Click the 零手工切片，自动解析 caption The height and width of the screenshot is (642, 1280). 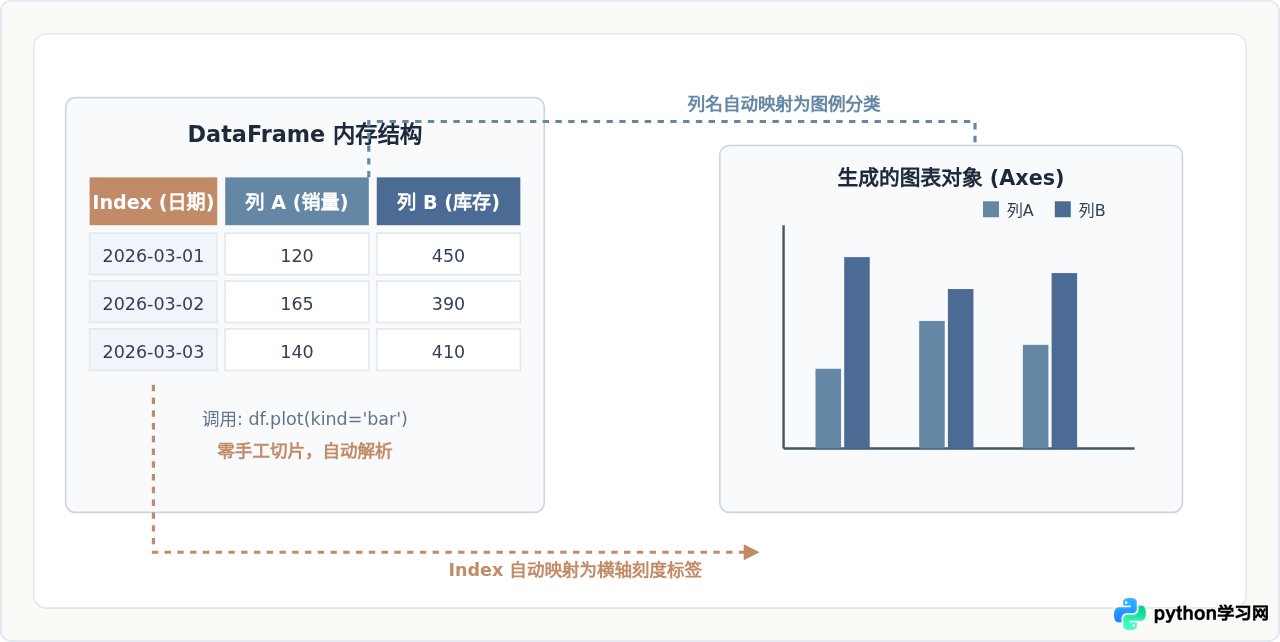click(305, 451)
